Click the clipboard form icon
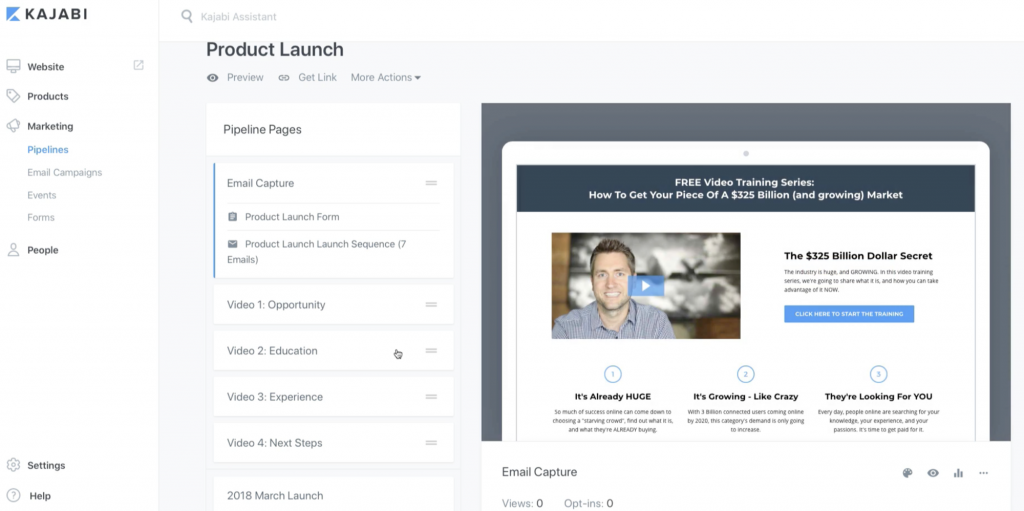Image resolution: width=1024 pixels, height=511 pixels. 232,216
